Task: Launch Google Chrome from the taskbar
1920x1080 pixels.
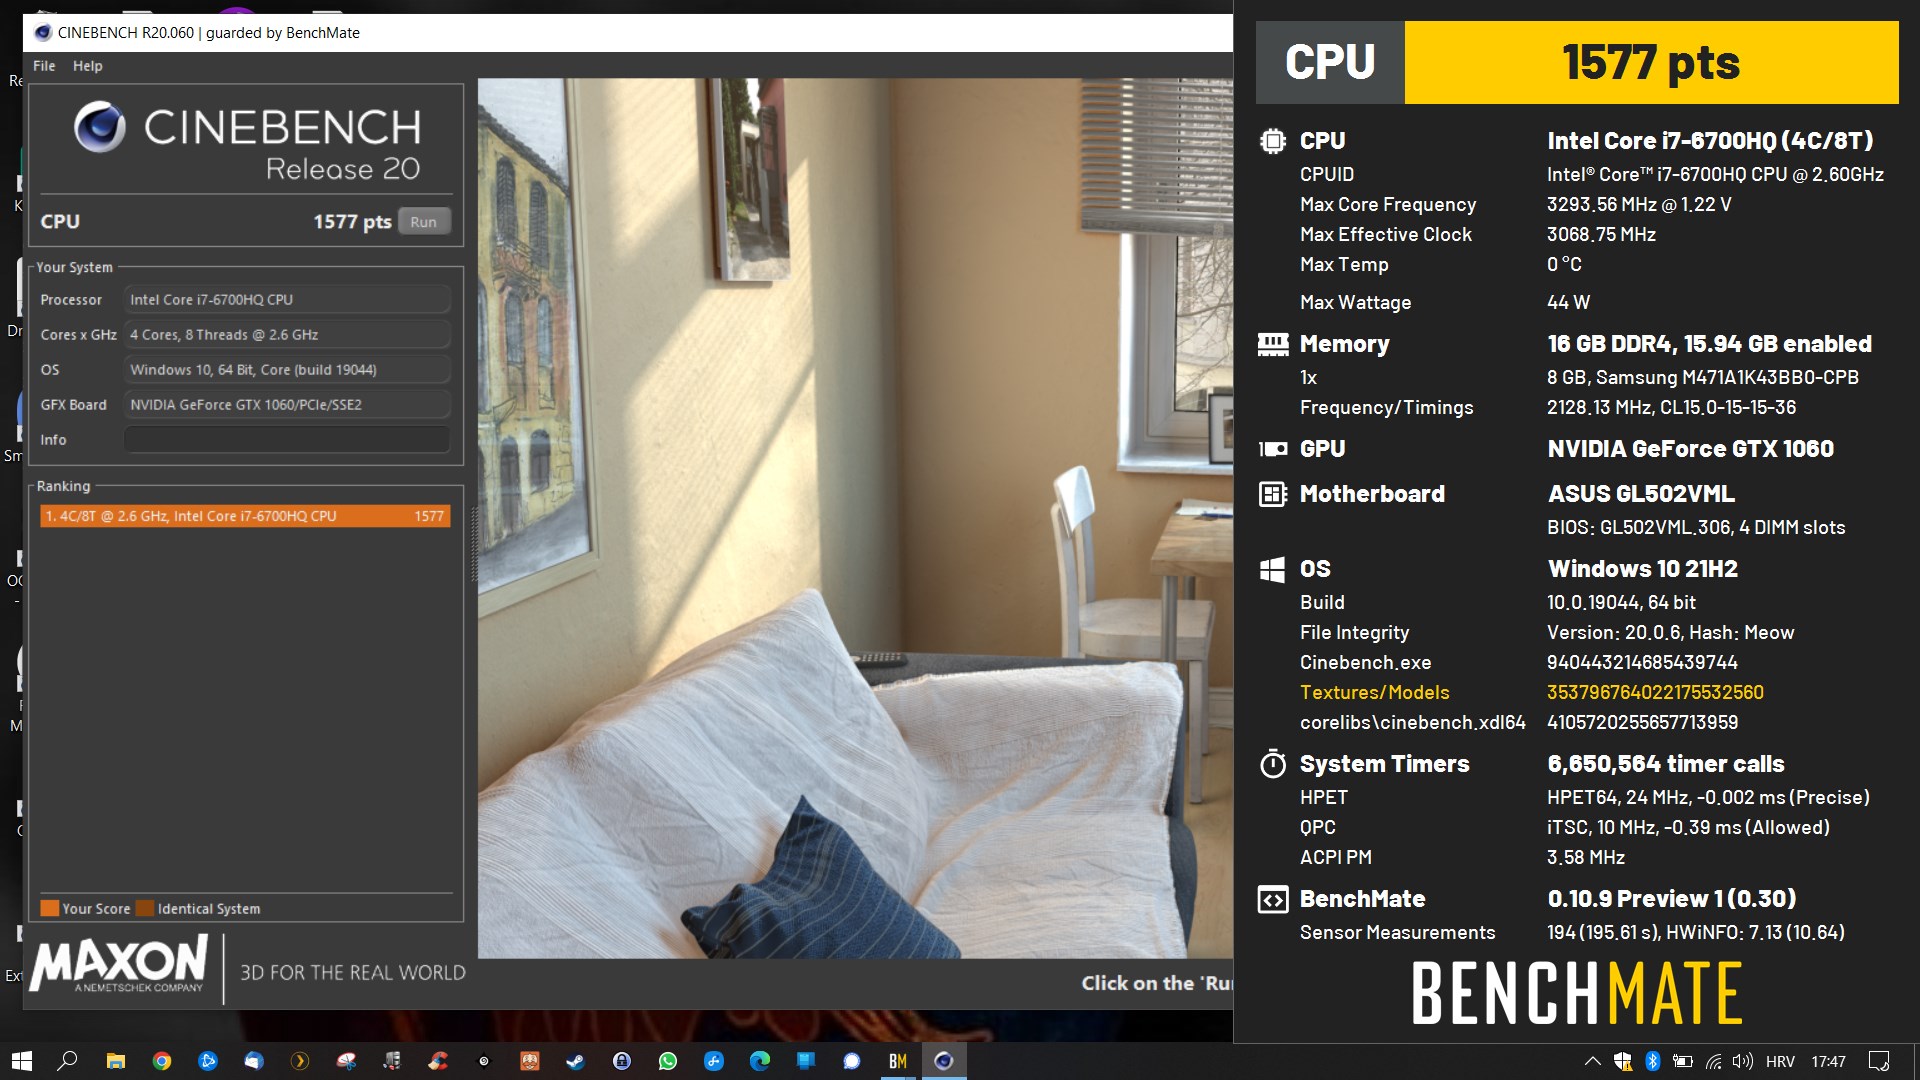Action: click(x=161, y=1061)
